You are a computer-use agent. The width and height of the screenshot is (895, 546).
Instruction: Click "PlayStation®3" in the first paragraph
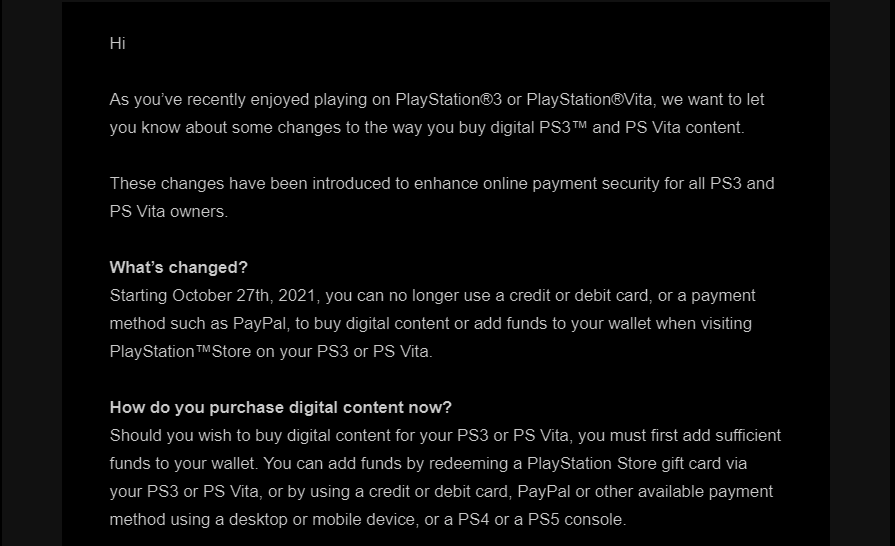[x=449, y=100]
